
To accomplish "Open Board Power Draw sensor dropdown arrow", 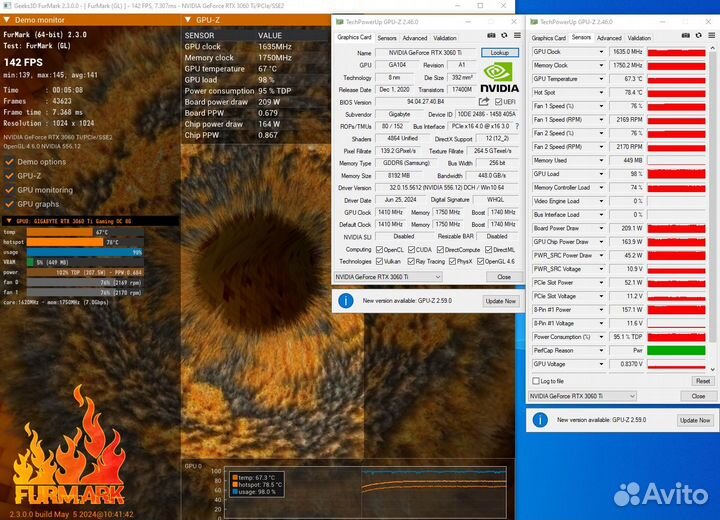I will (x=601, y=228).
